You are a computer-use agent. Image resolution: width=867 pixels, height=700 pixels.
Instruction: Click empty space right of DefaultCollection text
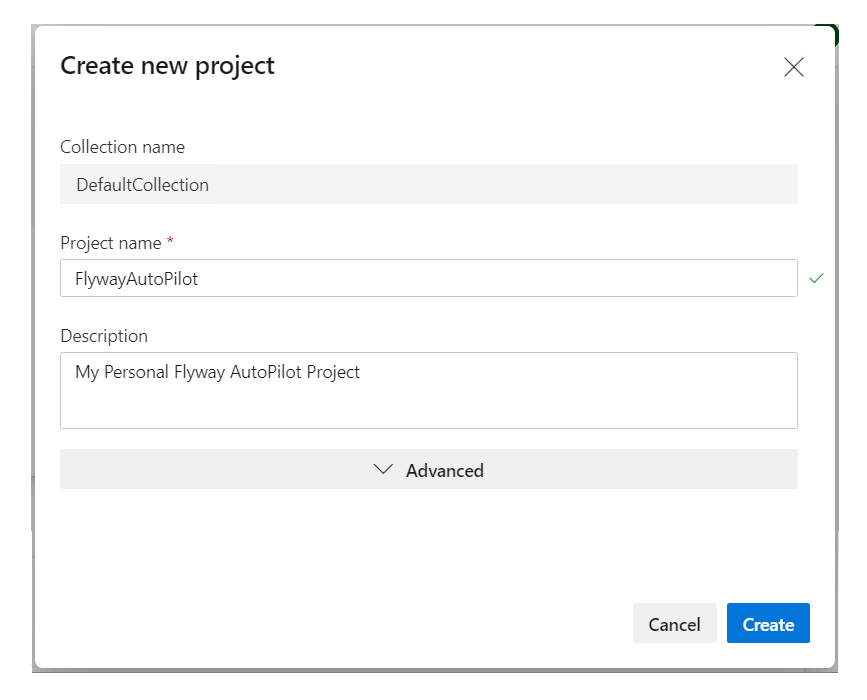tap(500, 185)
